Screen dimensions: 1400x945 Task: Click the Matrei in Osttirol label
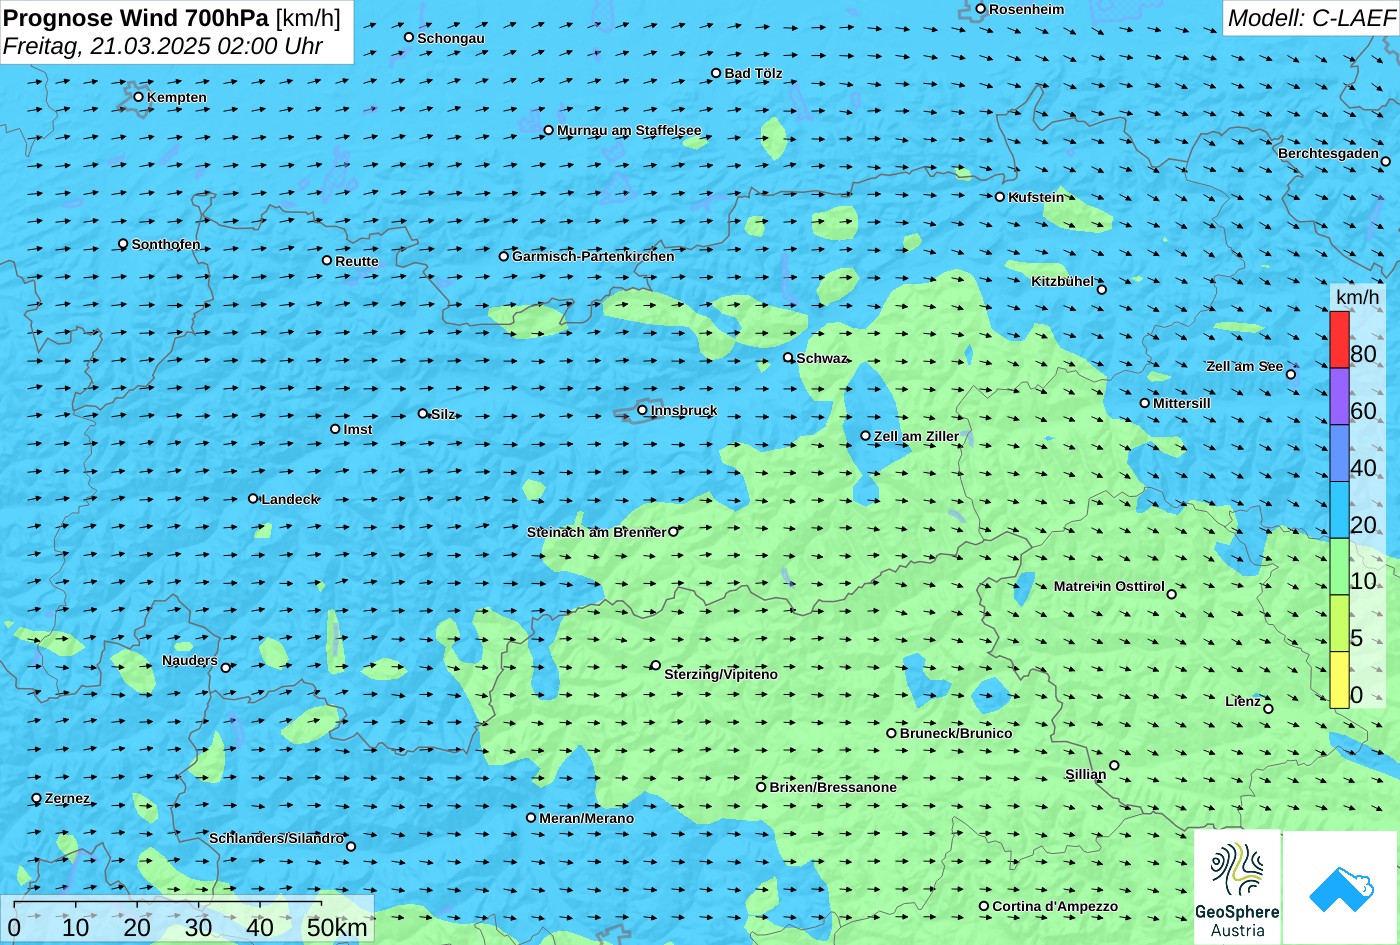tap(1109, 586)
